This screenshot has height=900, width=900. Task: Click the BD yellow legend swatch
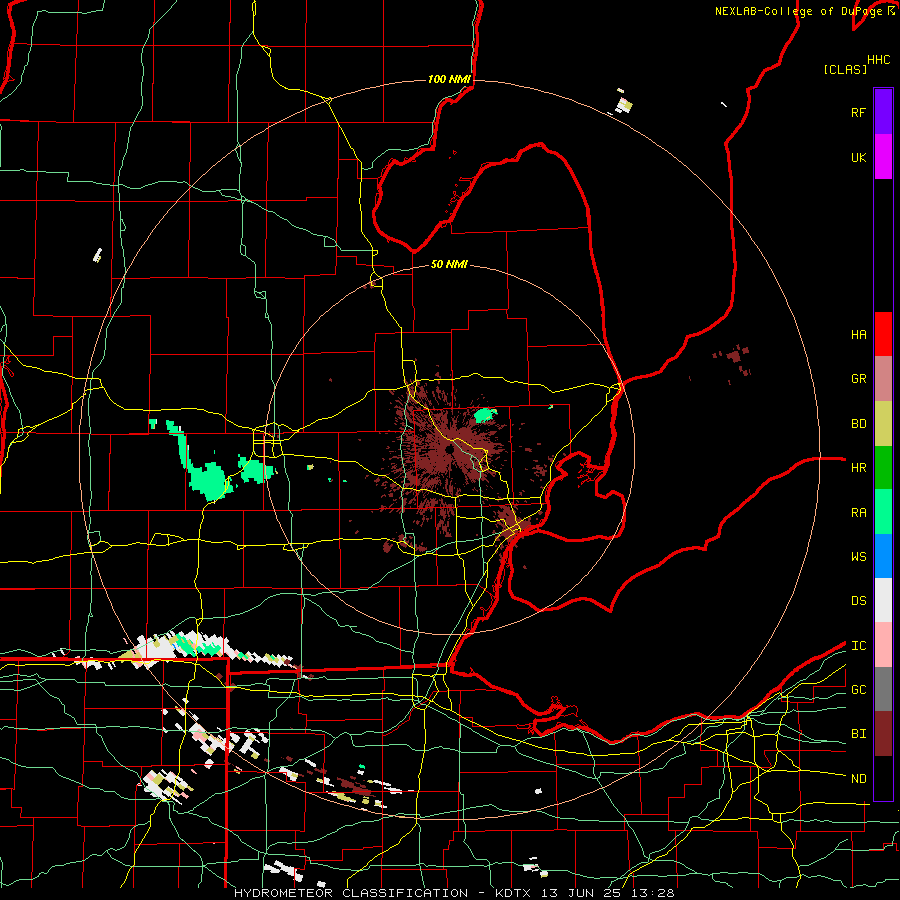click(x=883, y=424)
